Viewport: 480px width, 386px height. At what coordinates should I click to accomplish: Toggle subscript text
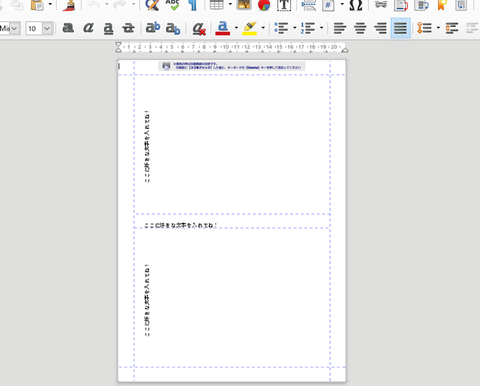(173, 28)
